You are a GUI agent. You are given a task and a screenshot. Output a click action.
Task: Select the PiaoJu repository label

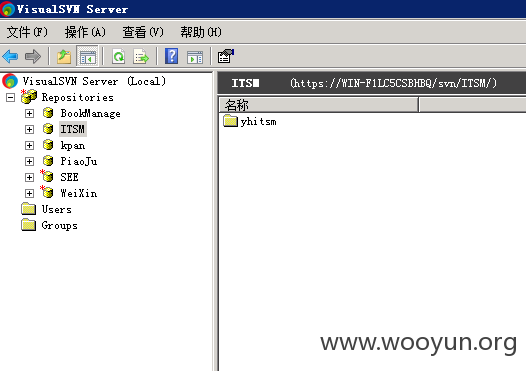coord(79,161)
